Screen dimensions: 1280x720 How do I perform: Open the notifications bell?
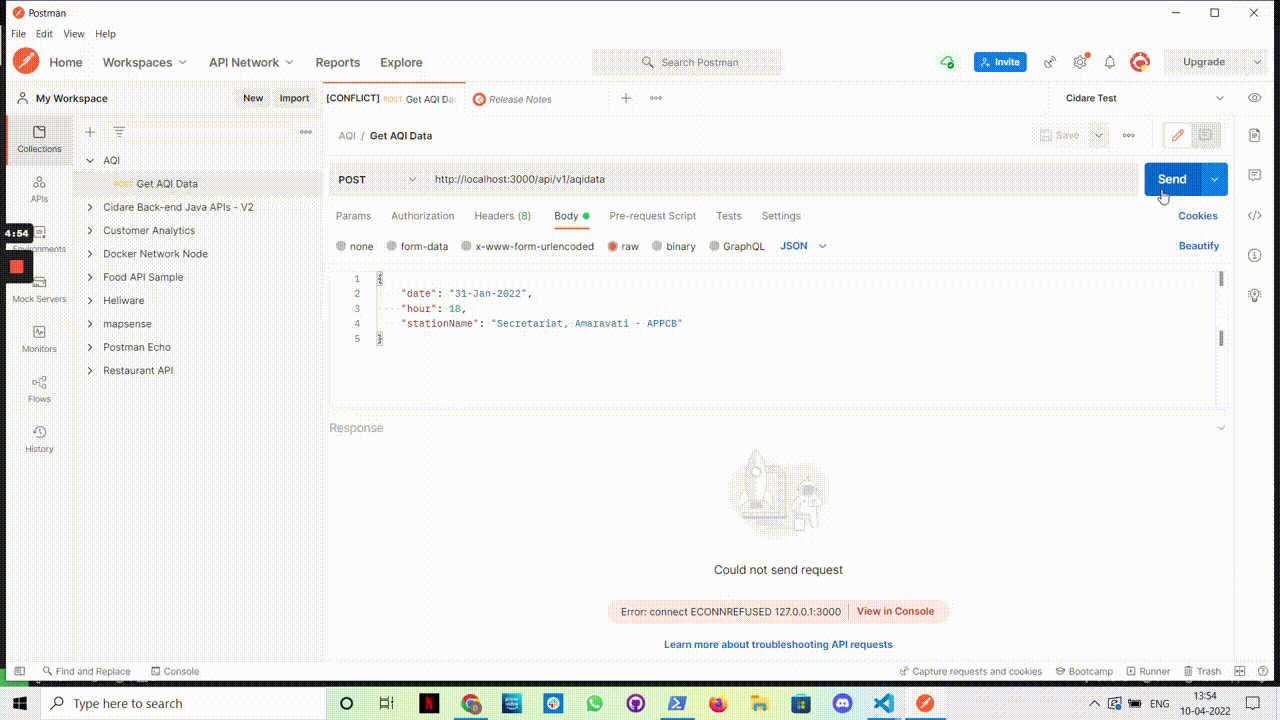pyautogui.click(x=1110, y=61)
